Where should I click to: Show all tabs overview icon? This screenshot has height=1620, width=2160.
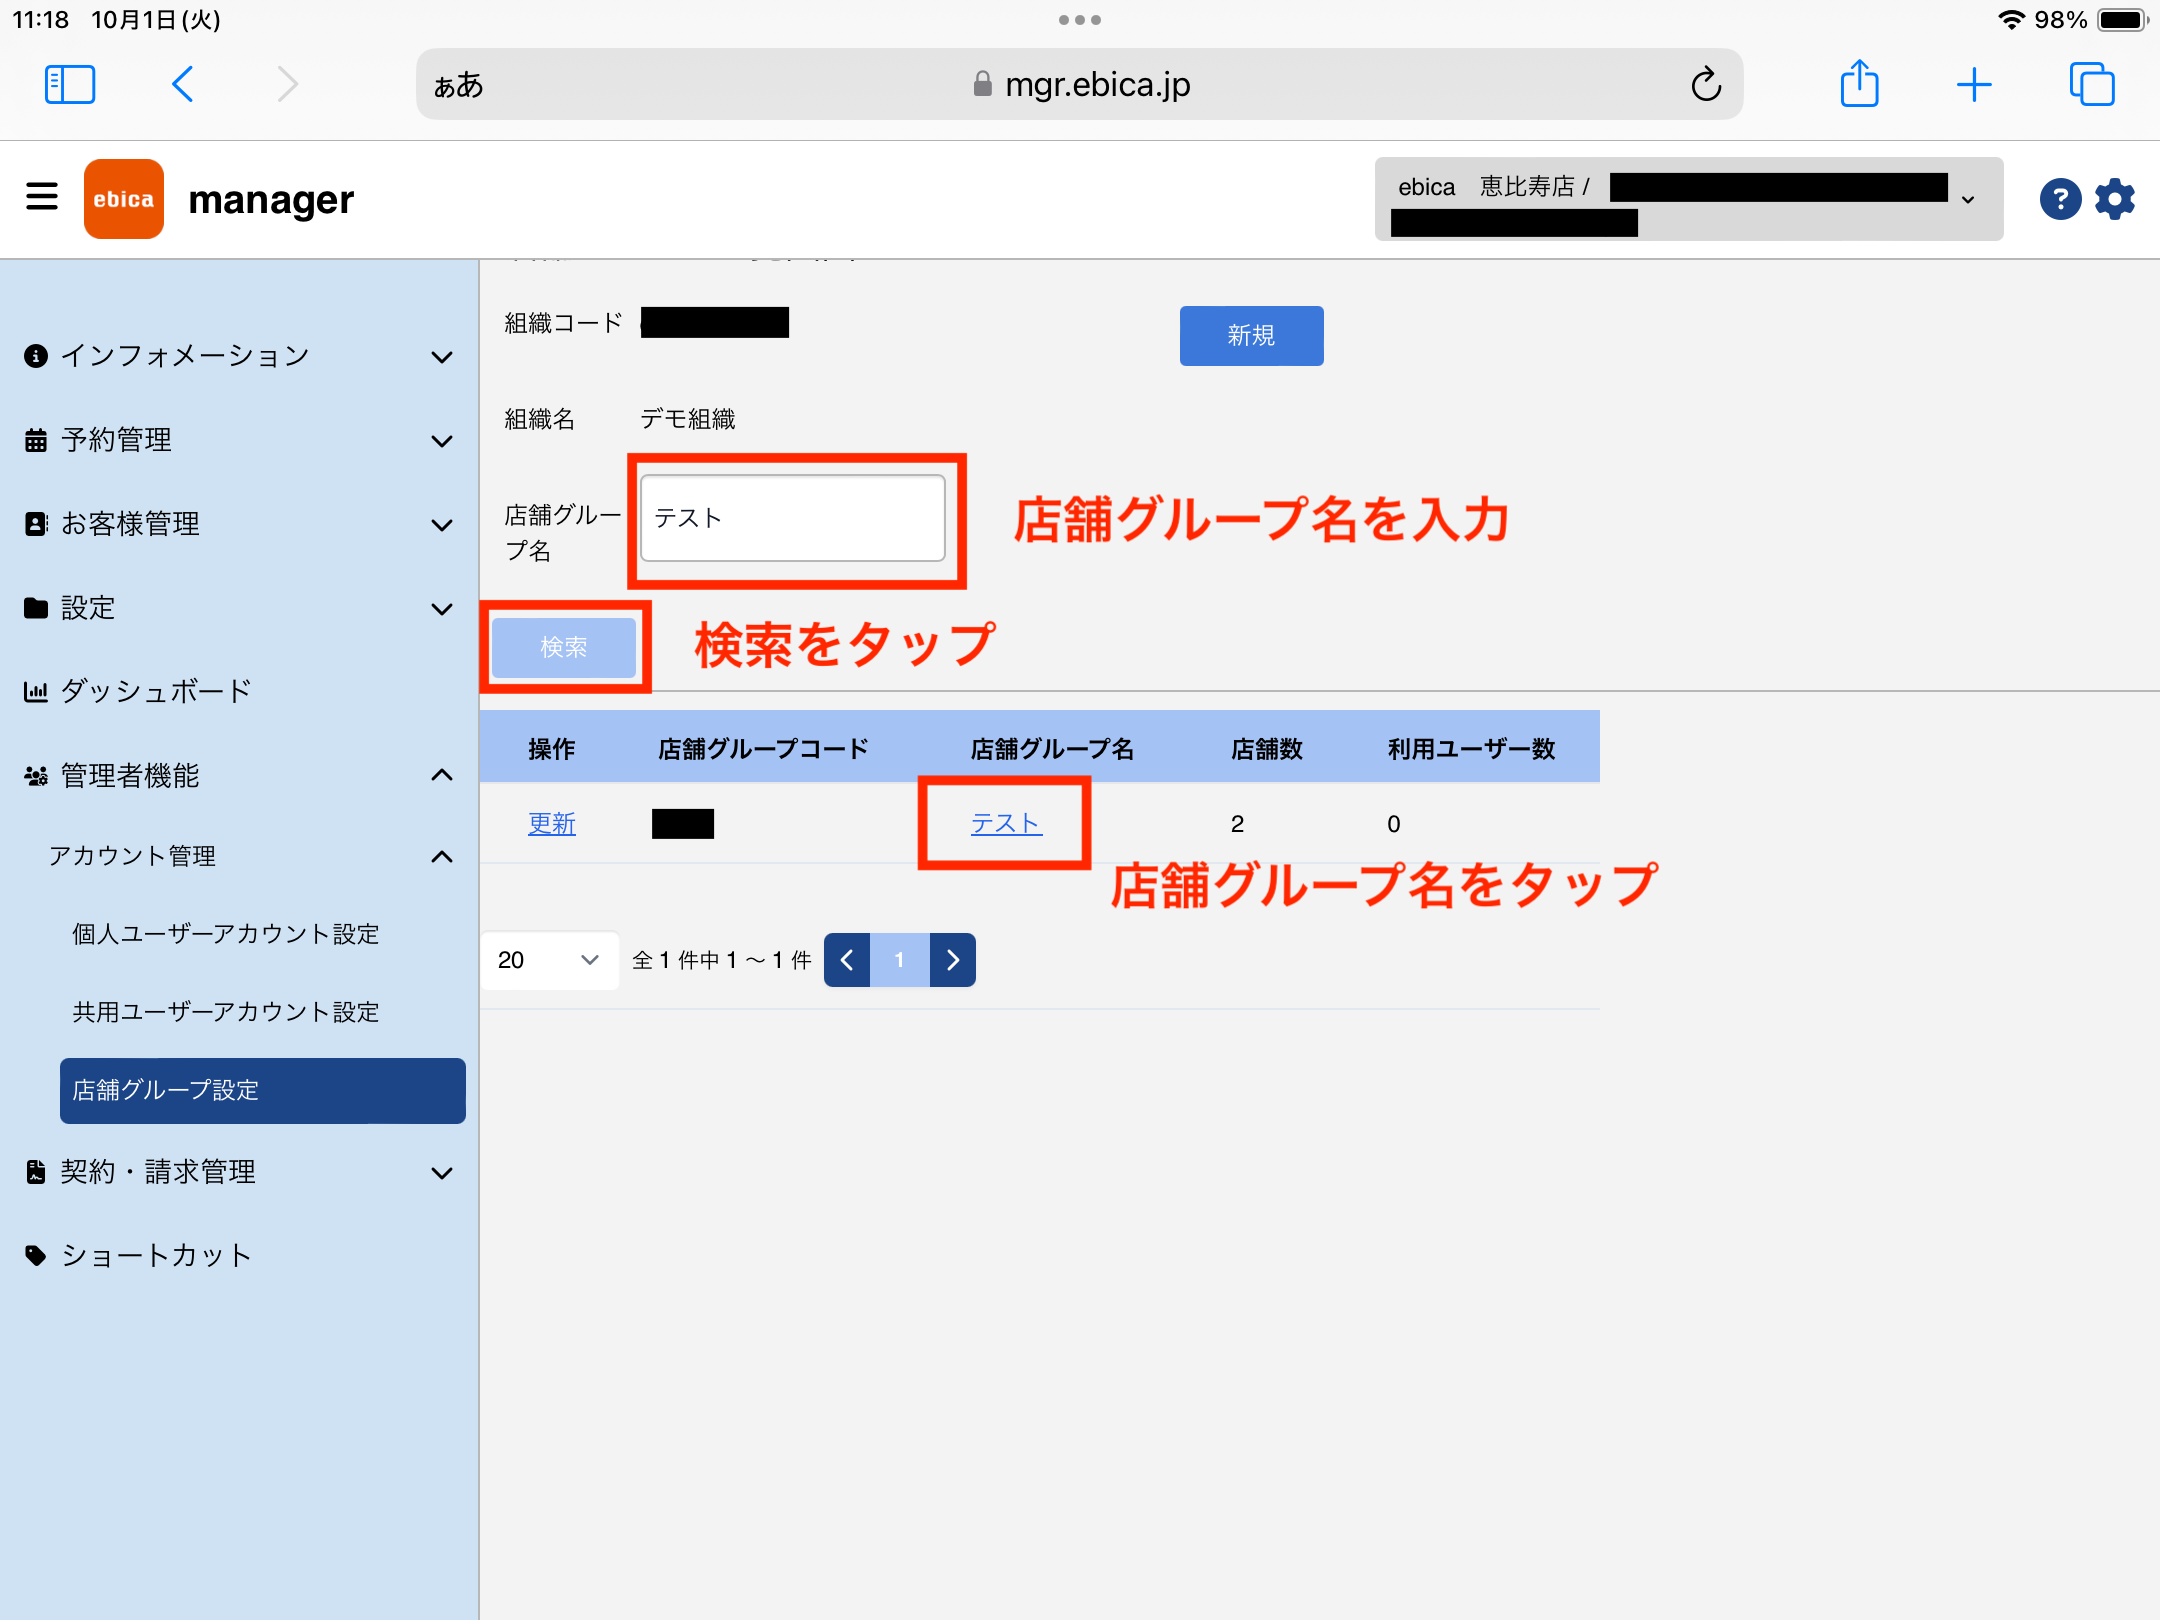pos(2092,84)
